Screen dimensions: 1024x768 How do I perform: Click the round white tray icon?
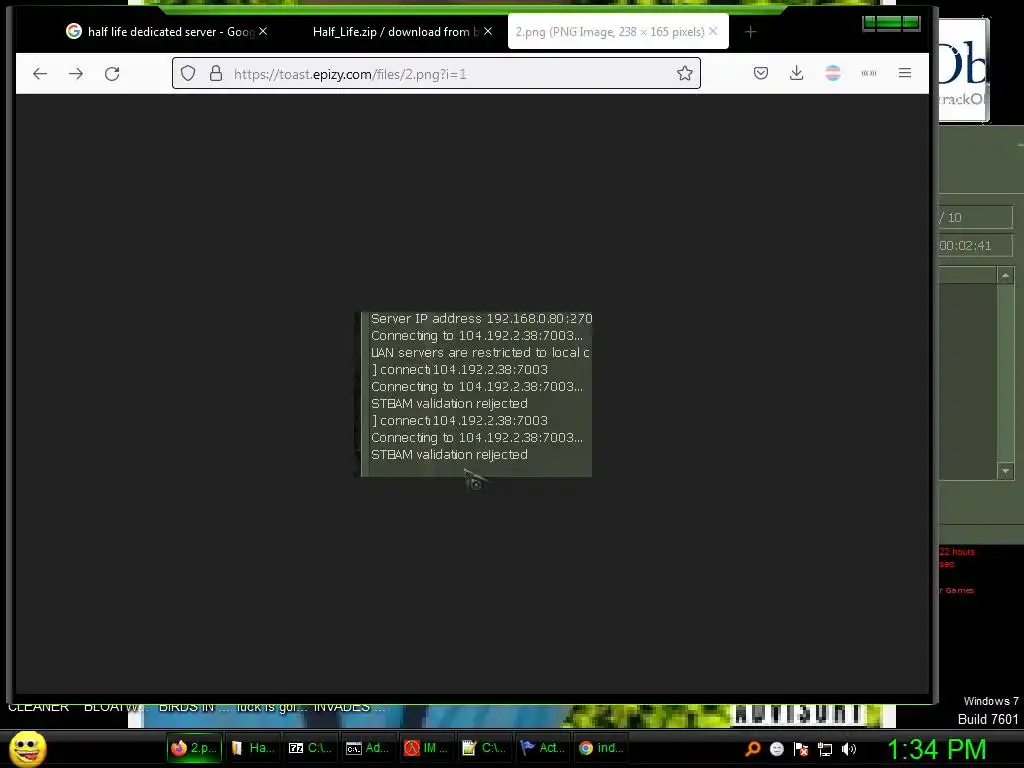pyautogui.click(x=776, y=749)
